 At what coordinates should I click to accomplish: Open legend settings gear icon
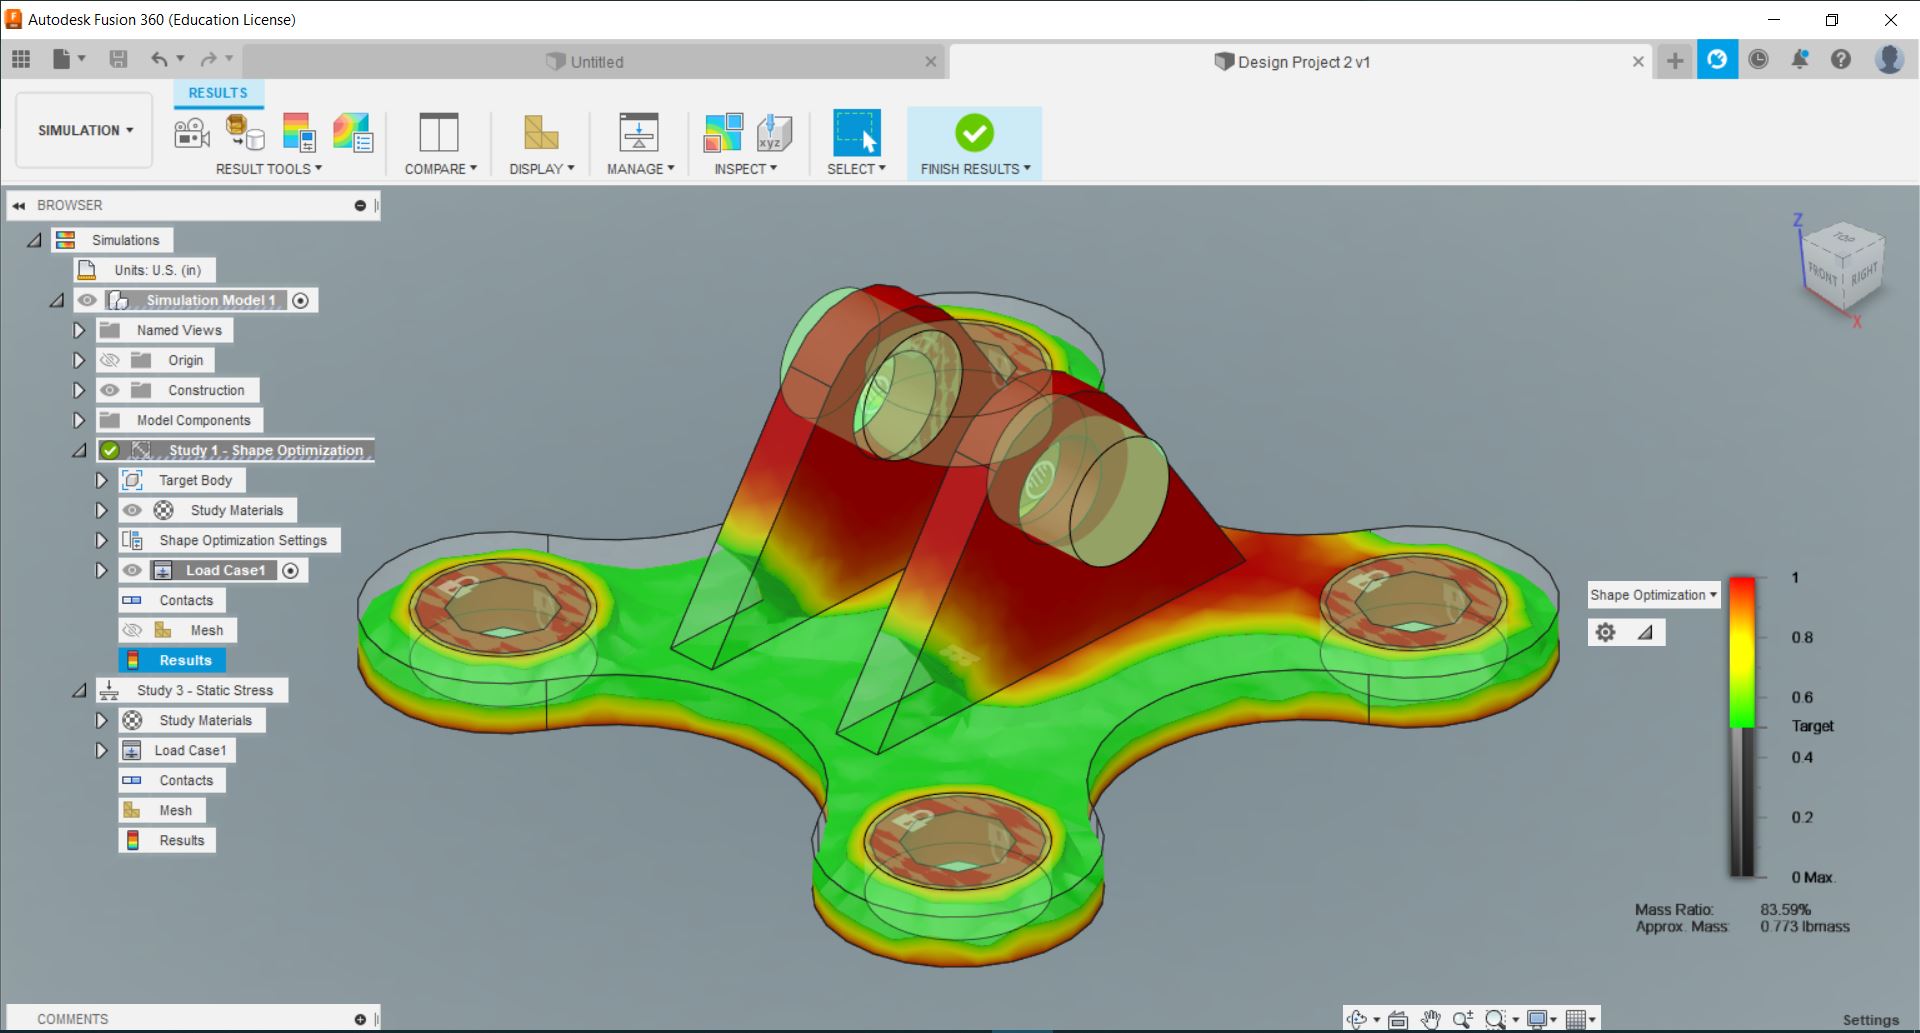coord(1605,632)
